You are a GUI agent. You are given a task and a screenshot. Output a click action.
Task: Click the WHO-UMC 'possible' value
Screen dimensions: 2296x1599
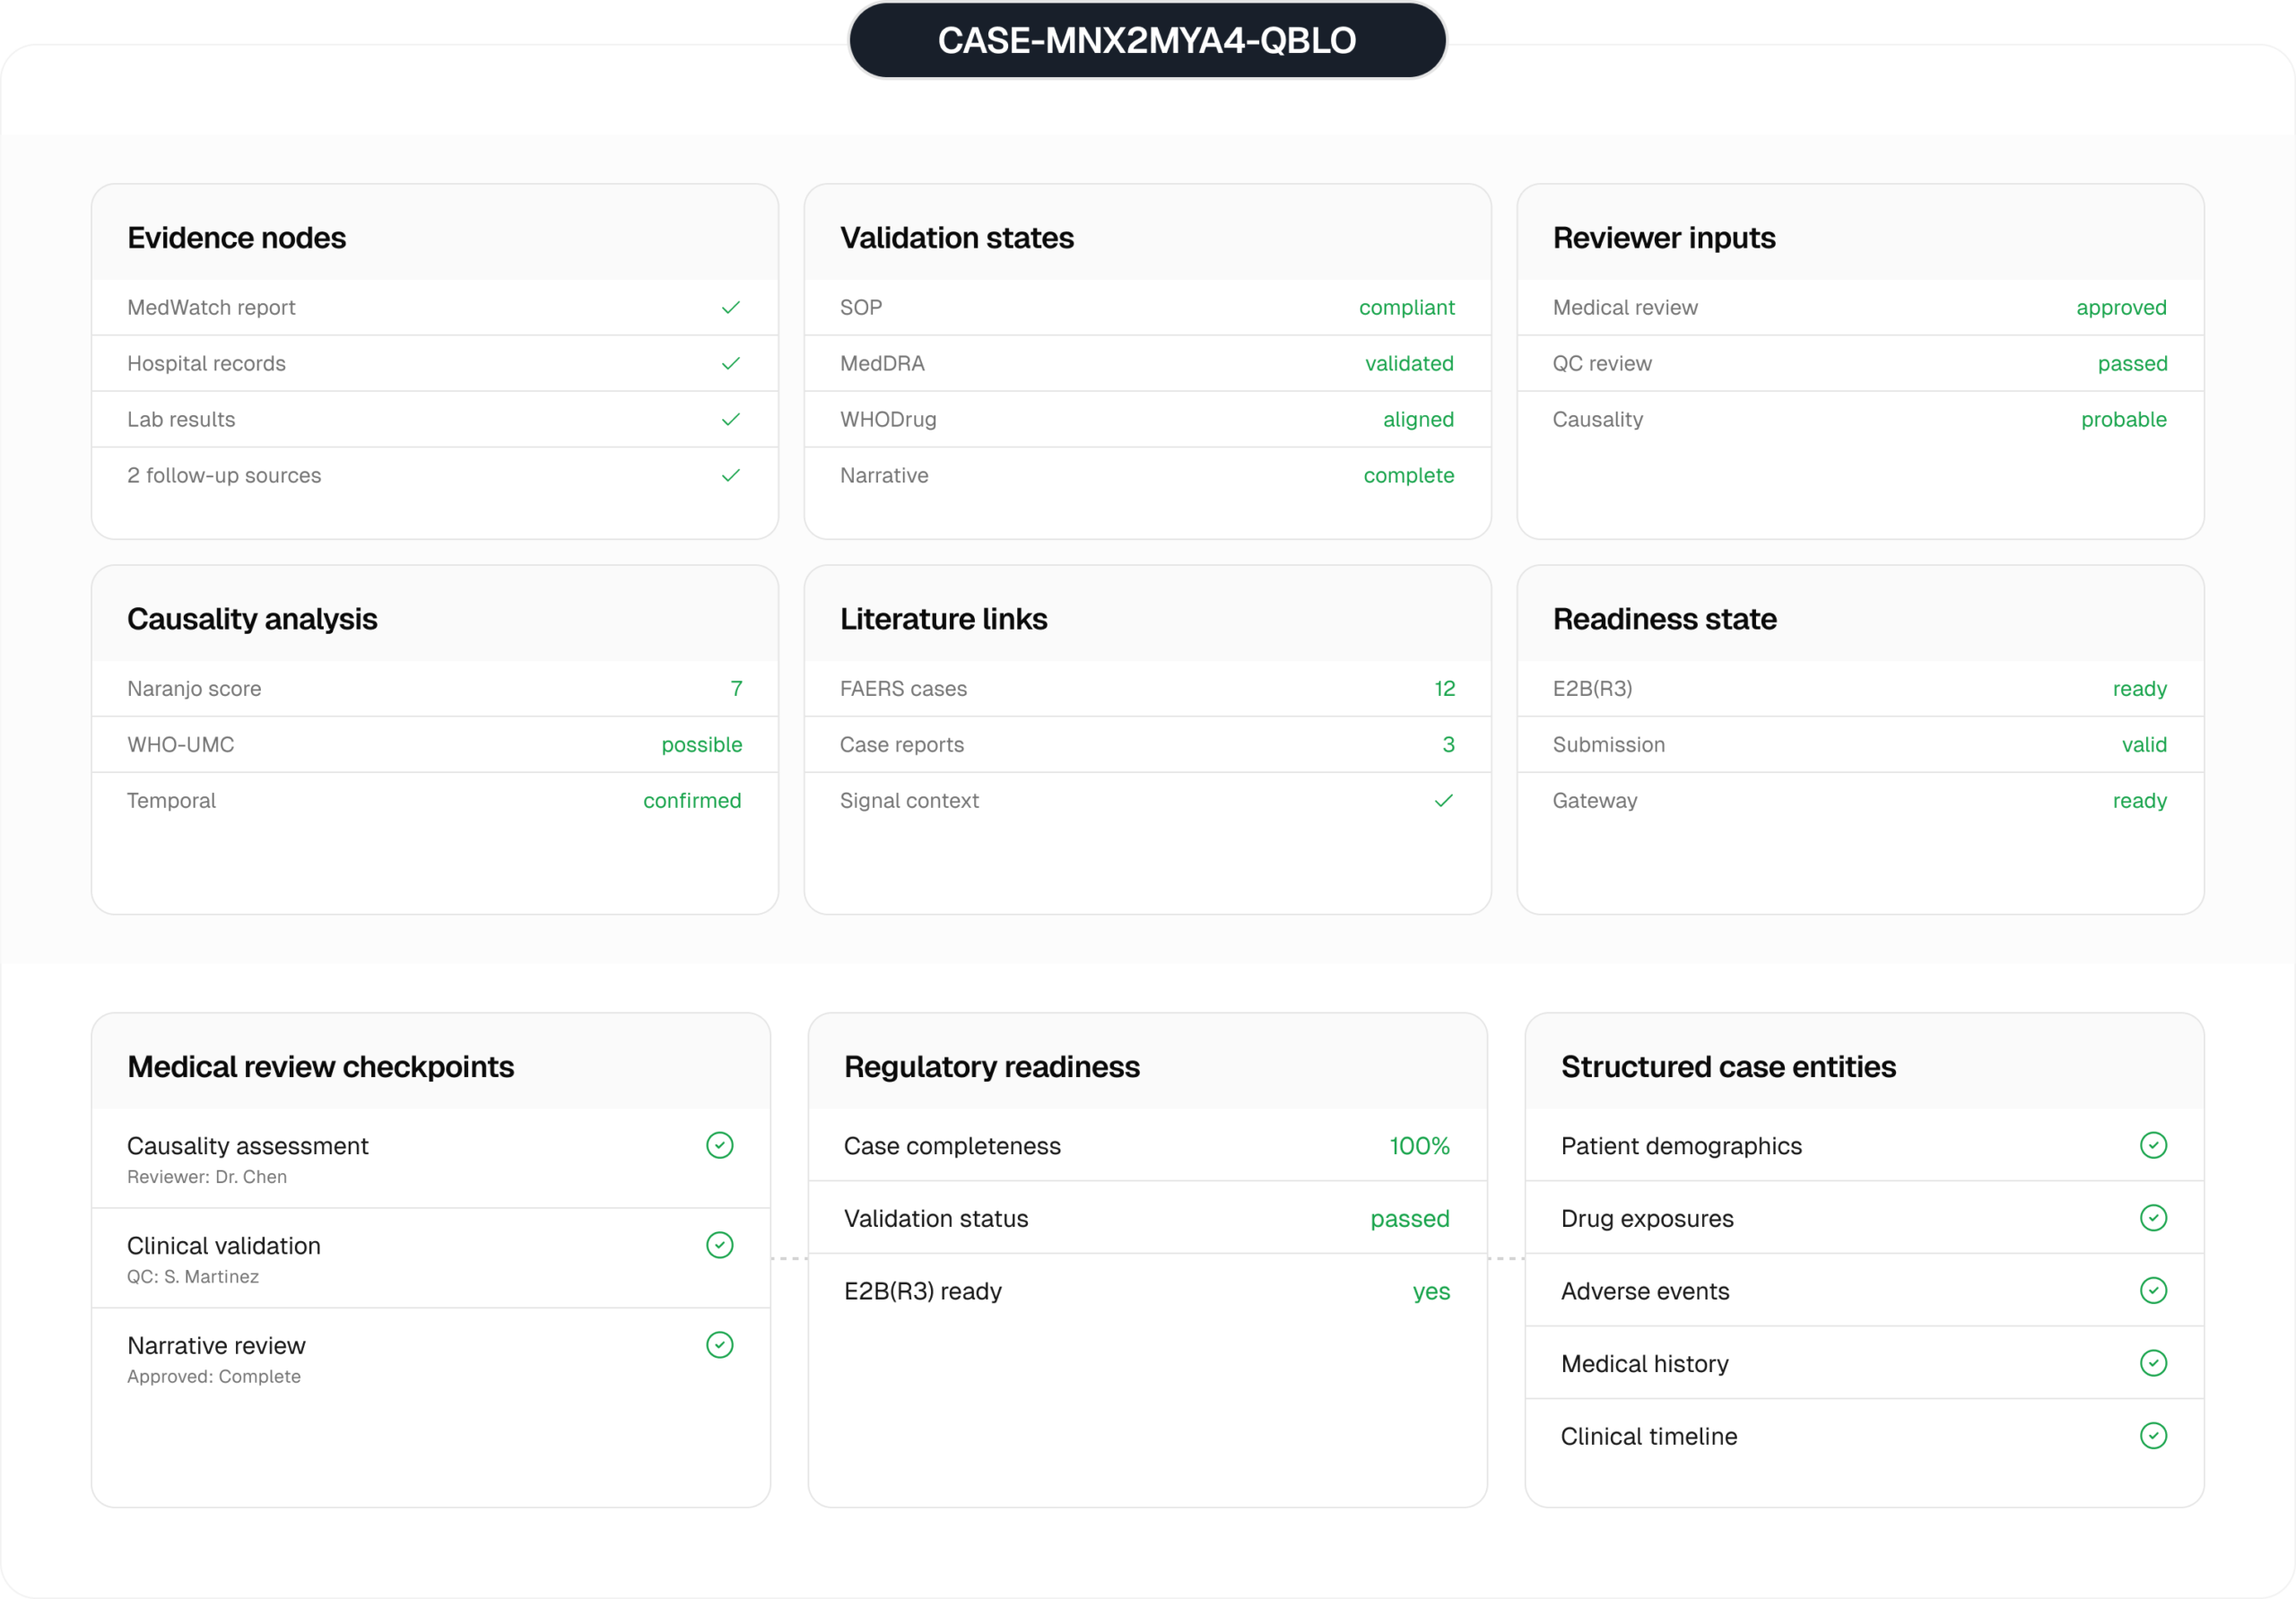(x=701, y=745)
